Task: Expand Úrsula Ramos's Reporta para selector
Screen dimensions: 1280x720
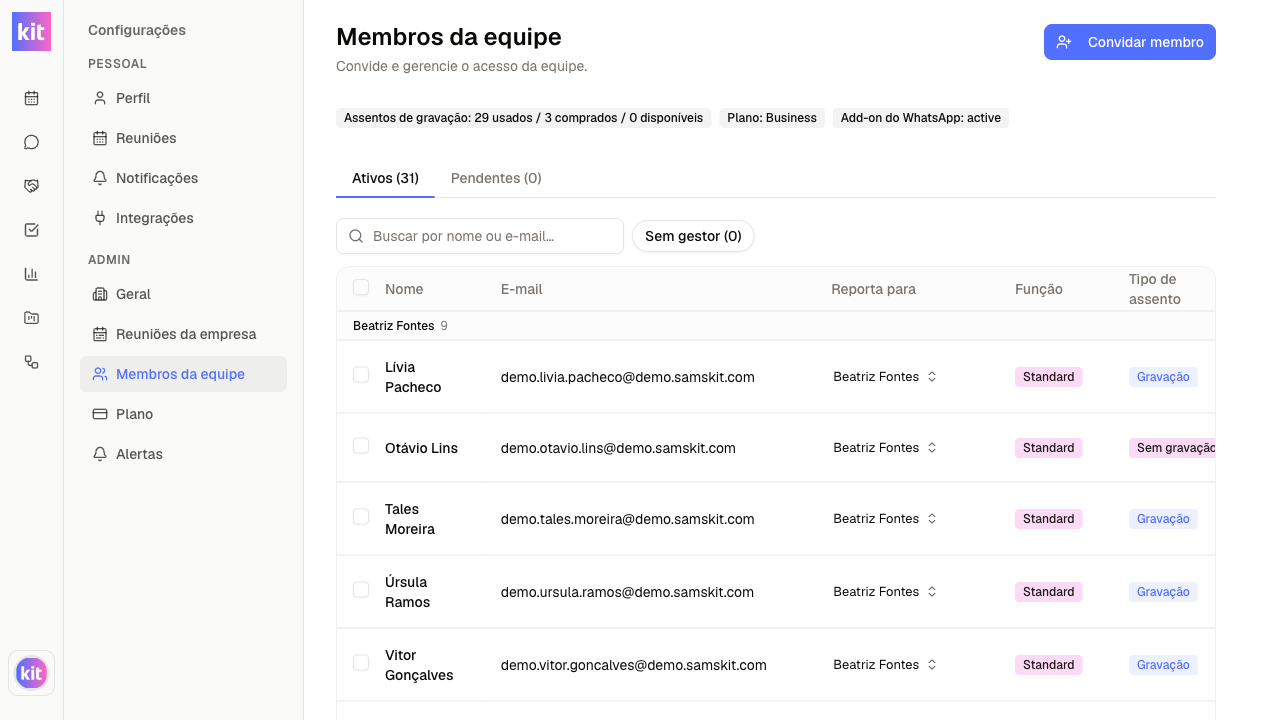Action: [885, 592]
